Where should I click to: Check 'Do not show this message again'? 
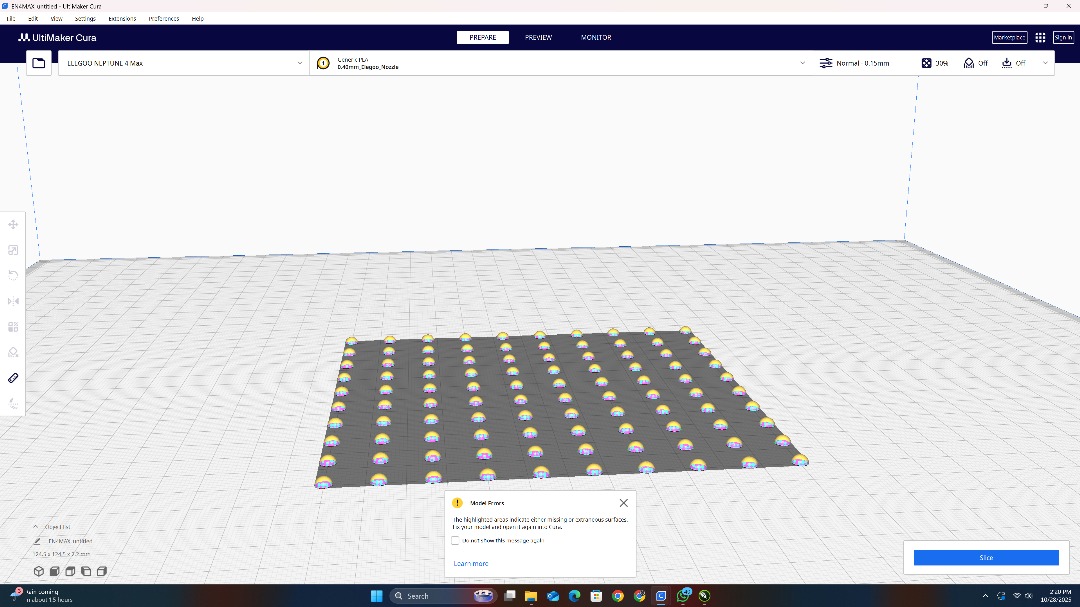pyautogui.click(x=456, y=541)
